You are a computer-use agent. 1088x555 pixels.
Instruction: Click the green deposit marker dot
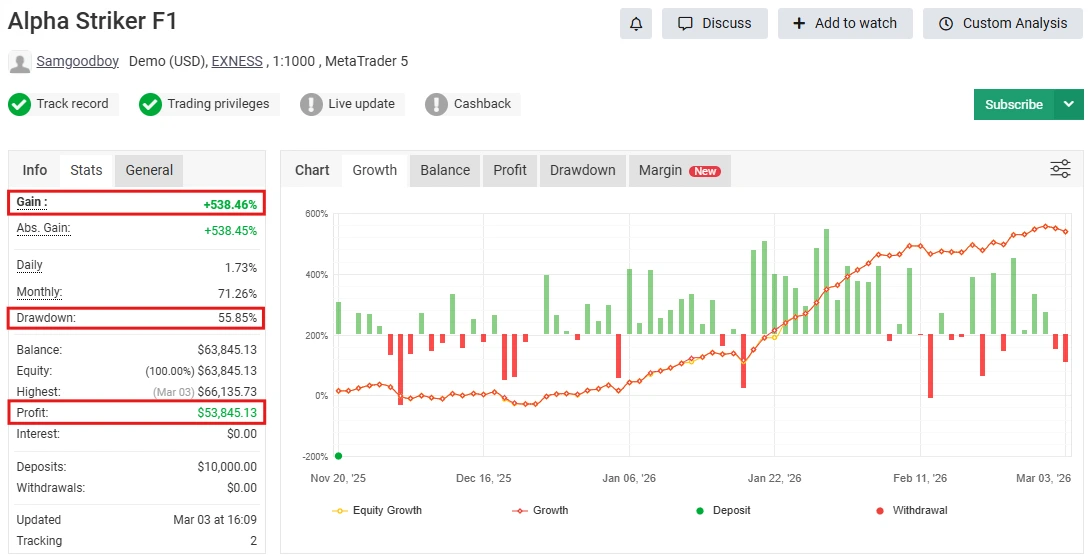click(338, 456)
